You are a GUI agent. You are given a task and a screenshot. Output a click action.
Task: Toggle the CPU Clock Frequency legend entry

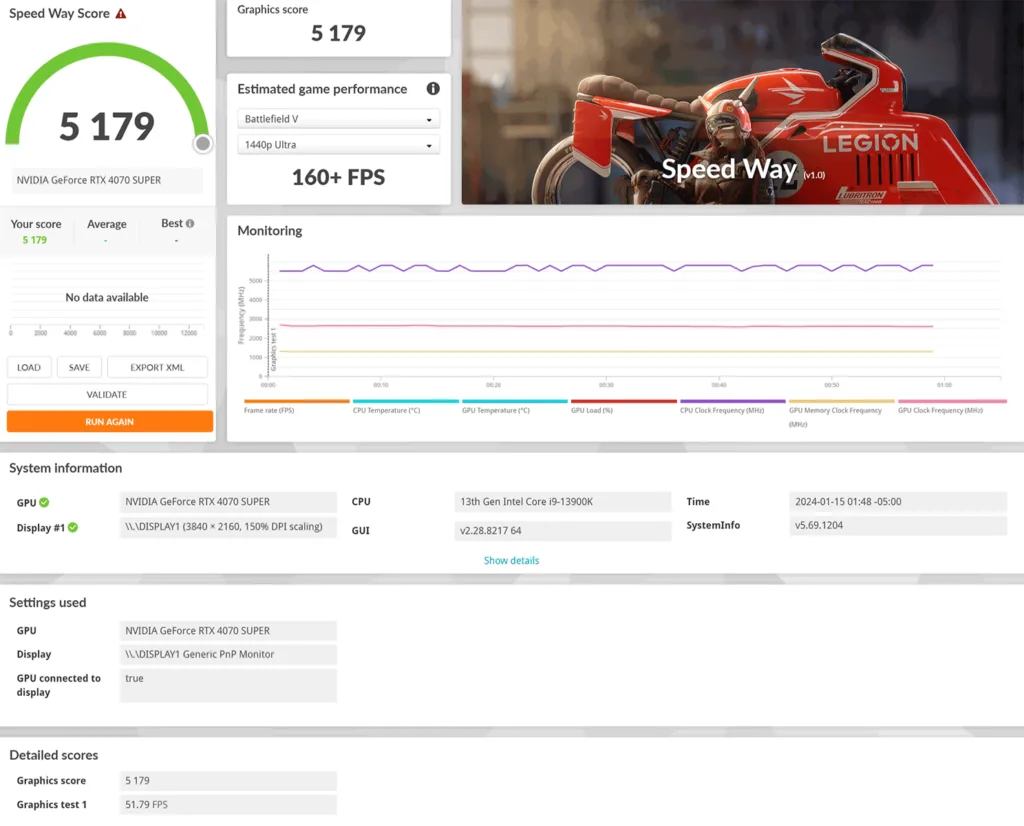click(x=733, y=407)
